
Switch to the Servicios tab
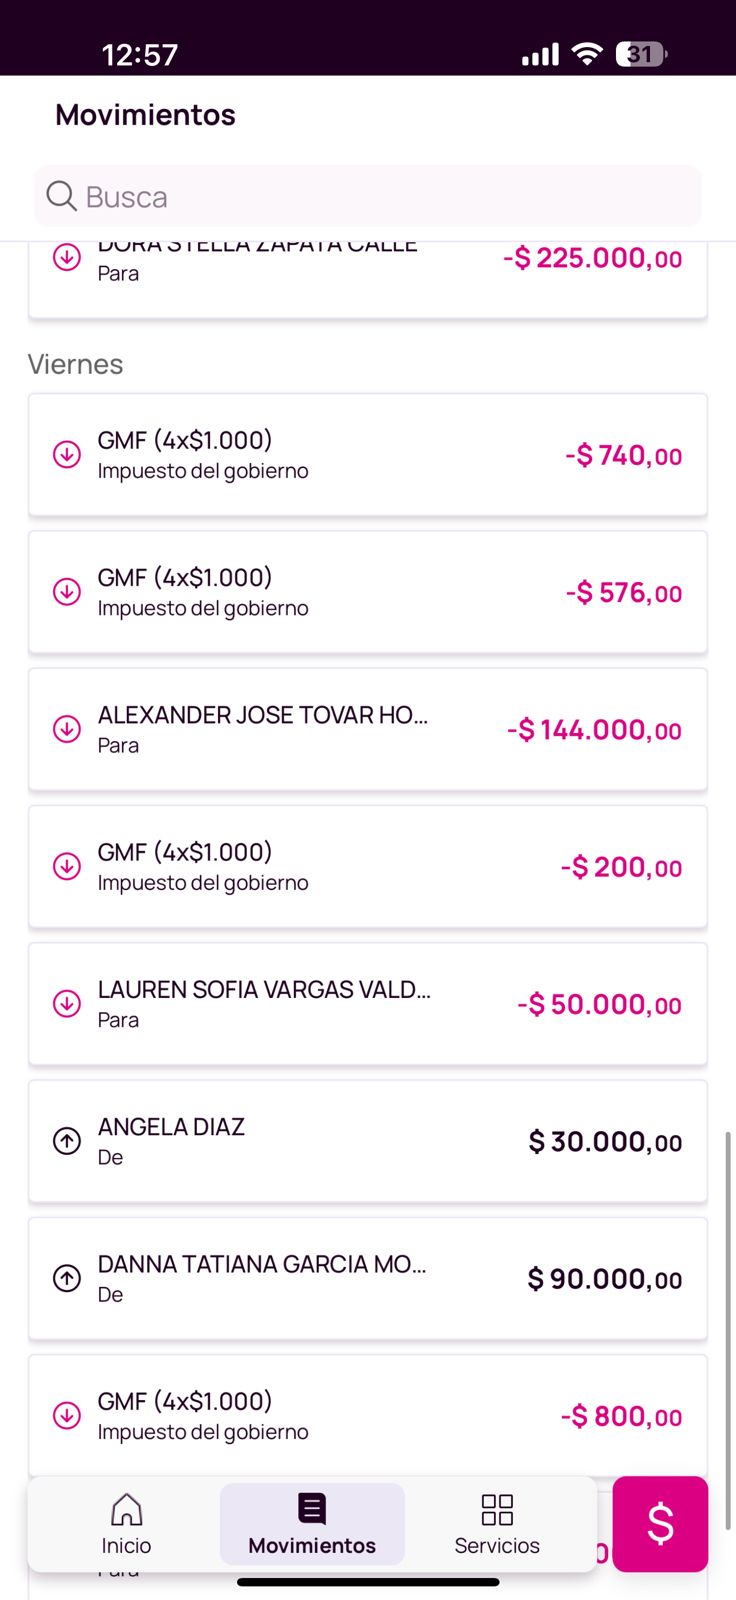click(x=496, y=1523)
